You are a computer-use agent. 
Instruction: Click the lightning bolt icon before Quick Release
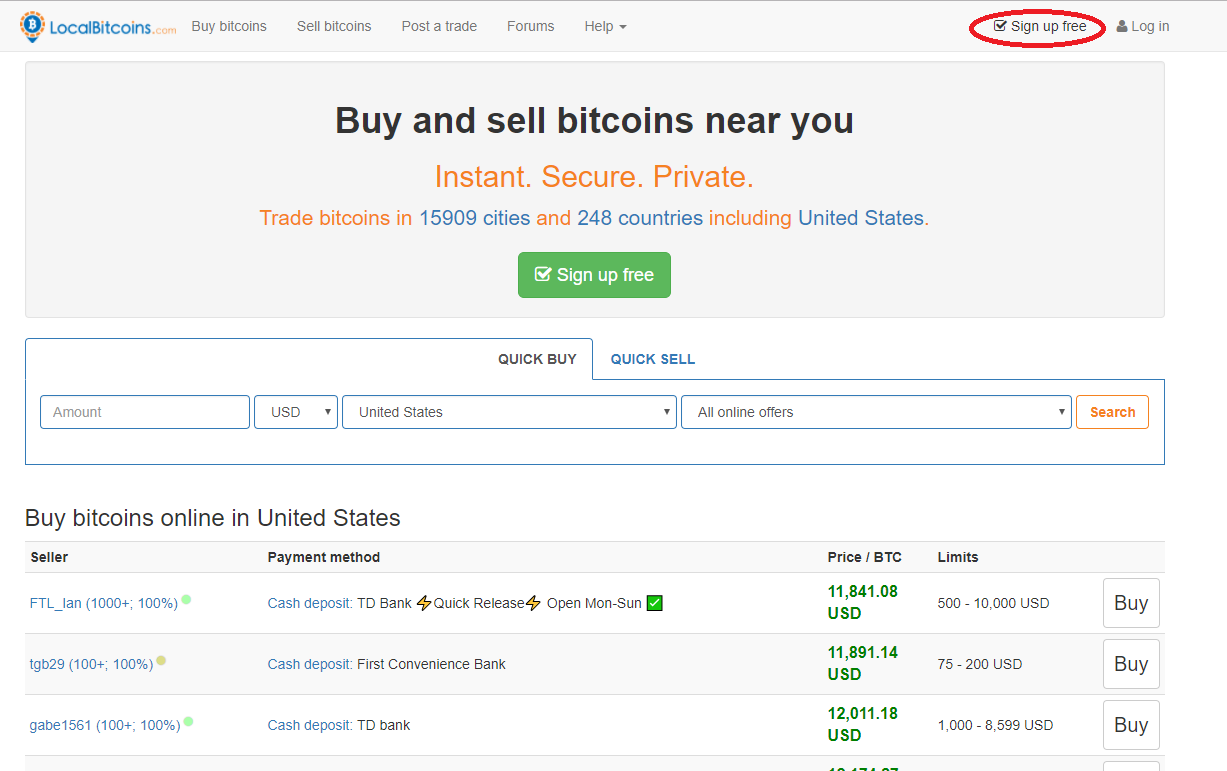(424, 603)
